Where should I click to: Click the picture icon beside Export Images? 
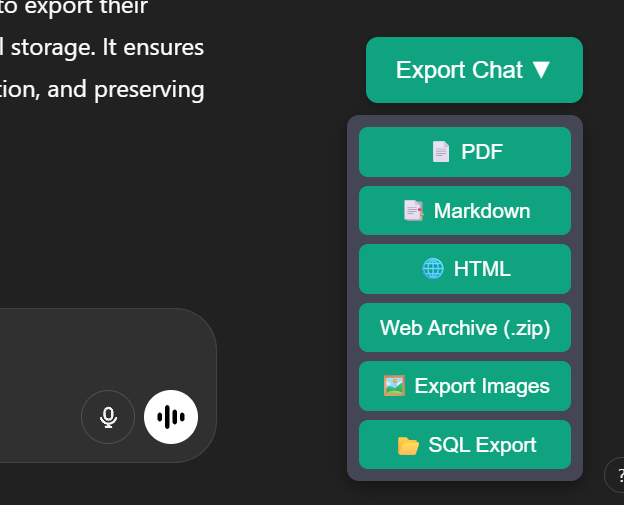394,386
